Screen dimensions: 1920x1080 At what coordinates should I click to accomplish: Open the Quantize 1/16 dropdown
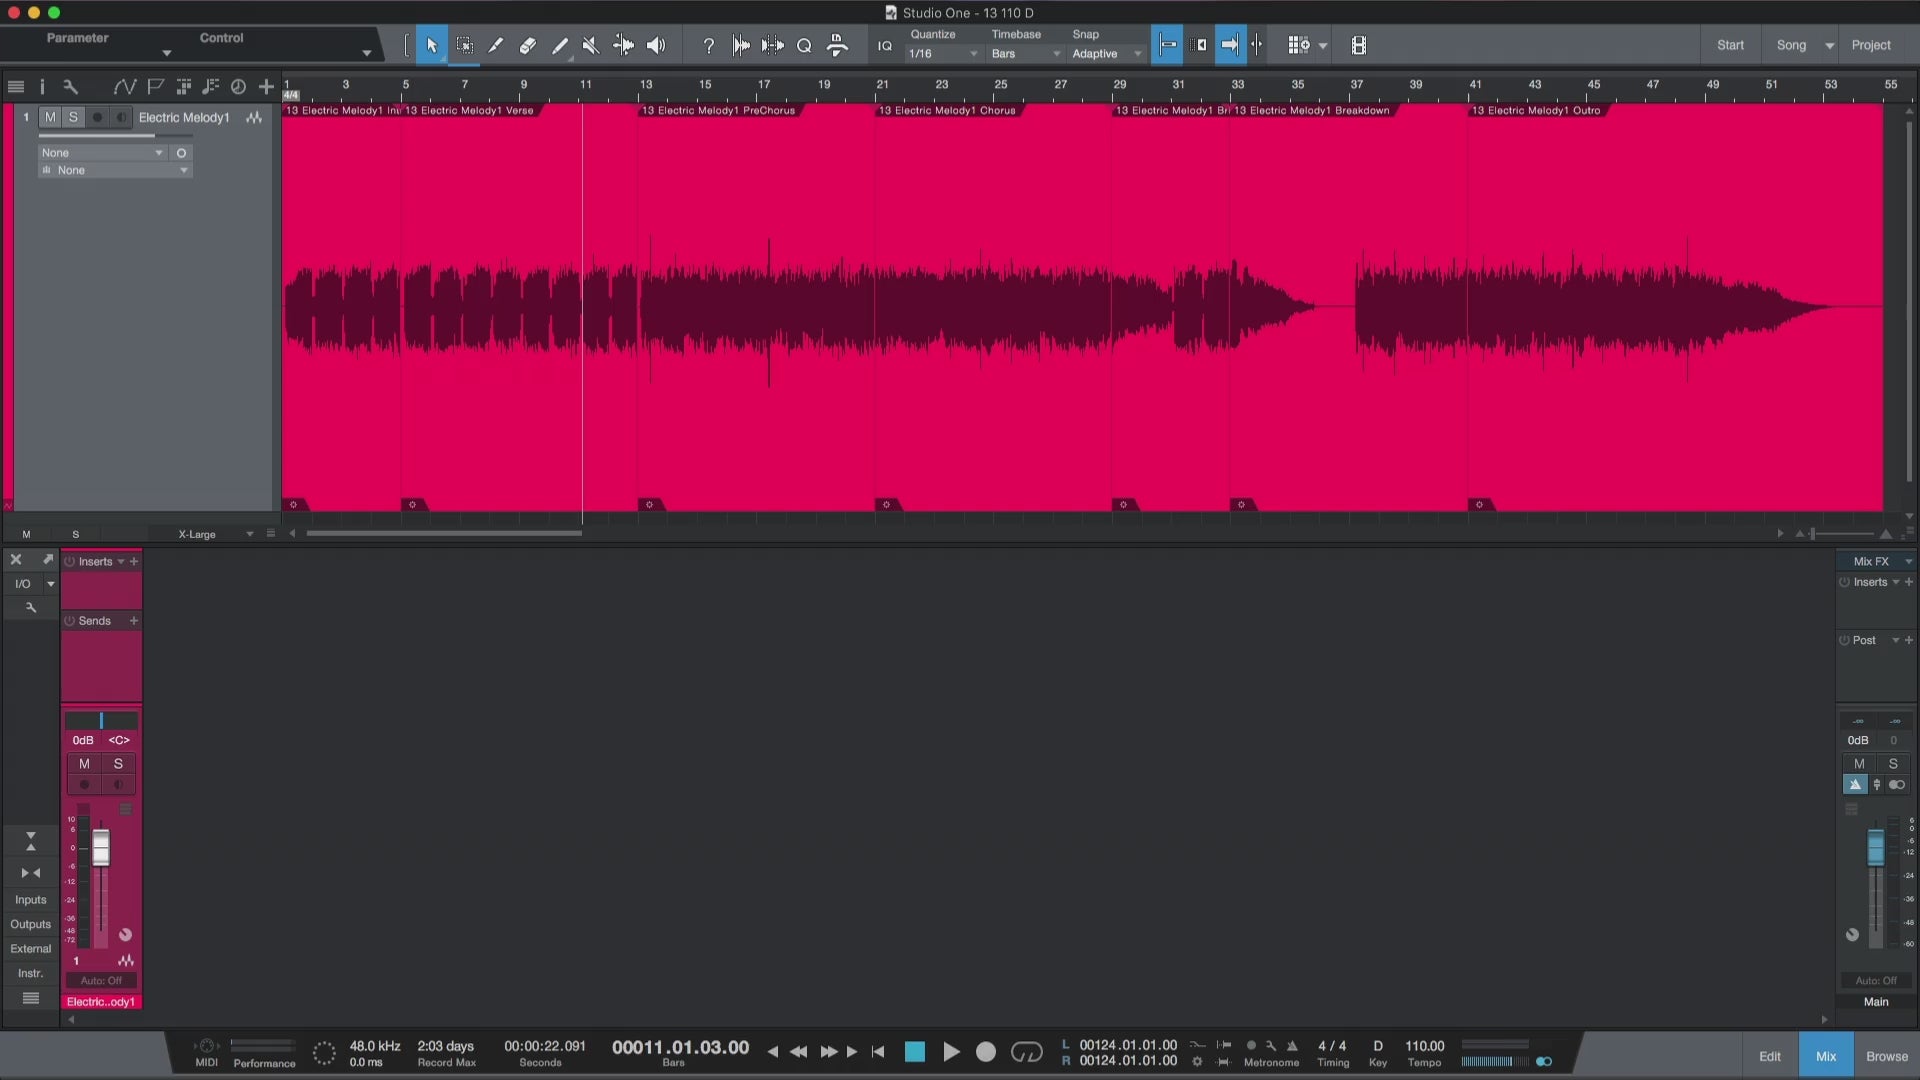[943, 54]
